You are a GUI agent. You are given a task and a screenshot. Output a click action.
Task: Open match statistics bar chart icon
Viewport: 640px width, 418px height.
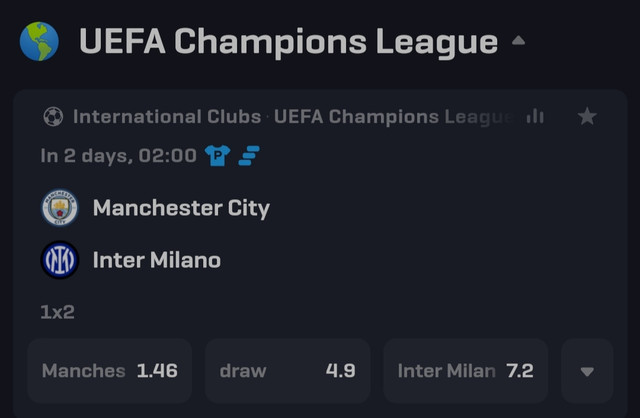[x=535, y=116]
